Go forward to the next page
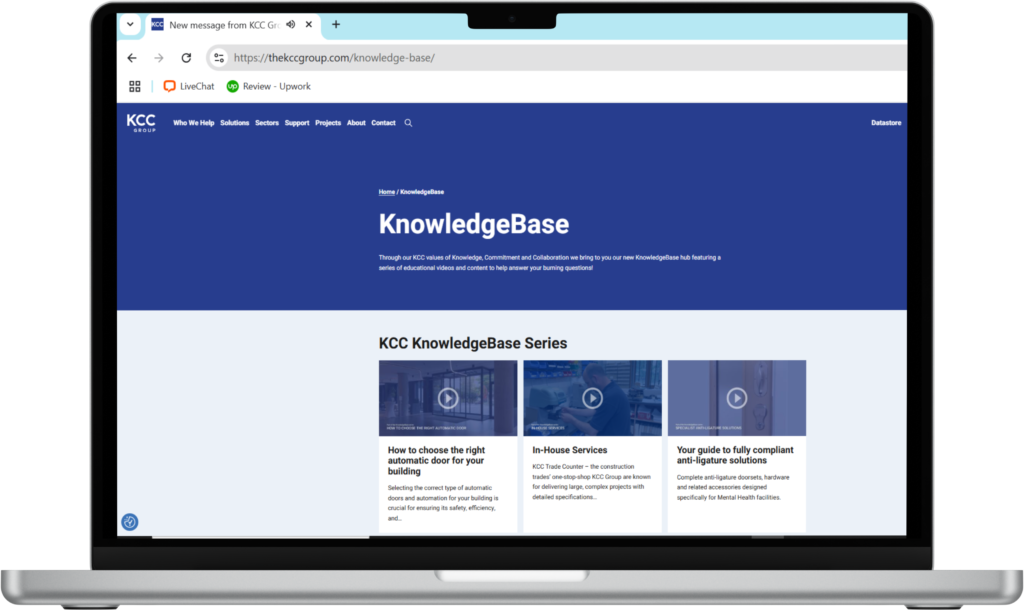1024x610 pixels. point(159,57)
